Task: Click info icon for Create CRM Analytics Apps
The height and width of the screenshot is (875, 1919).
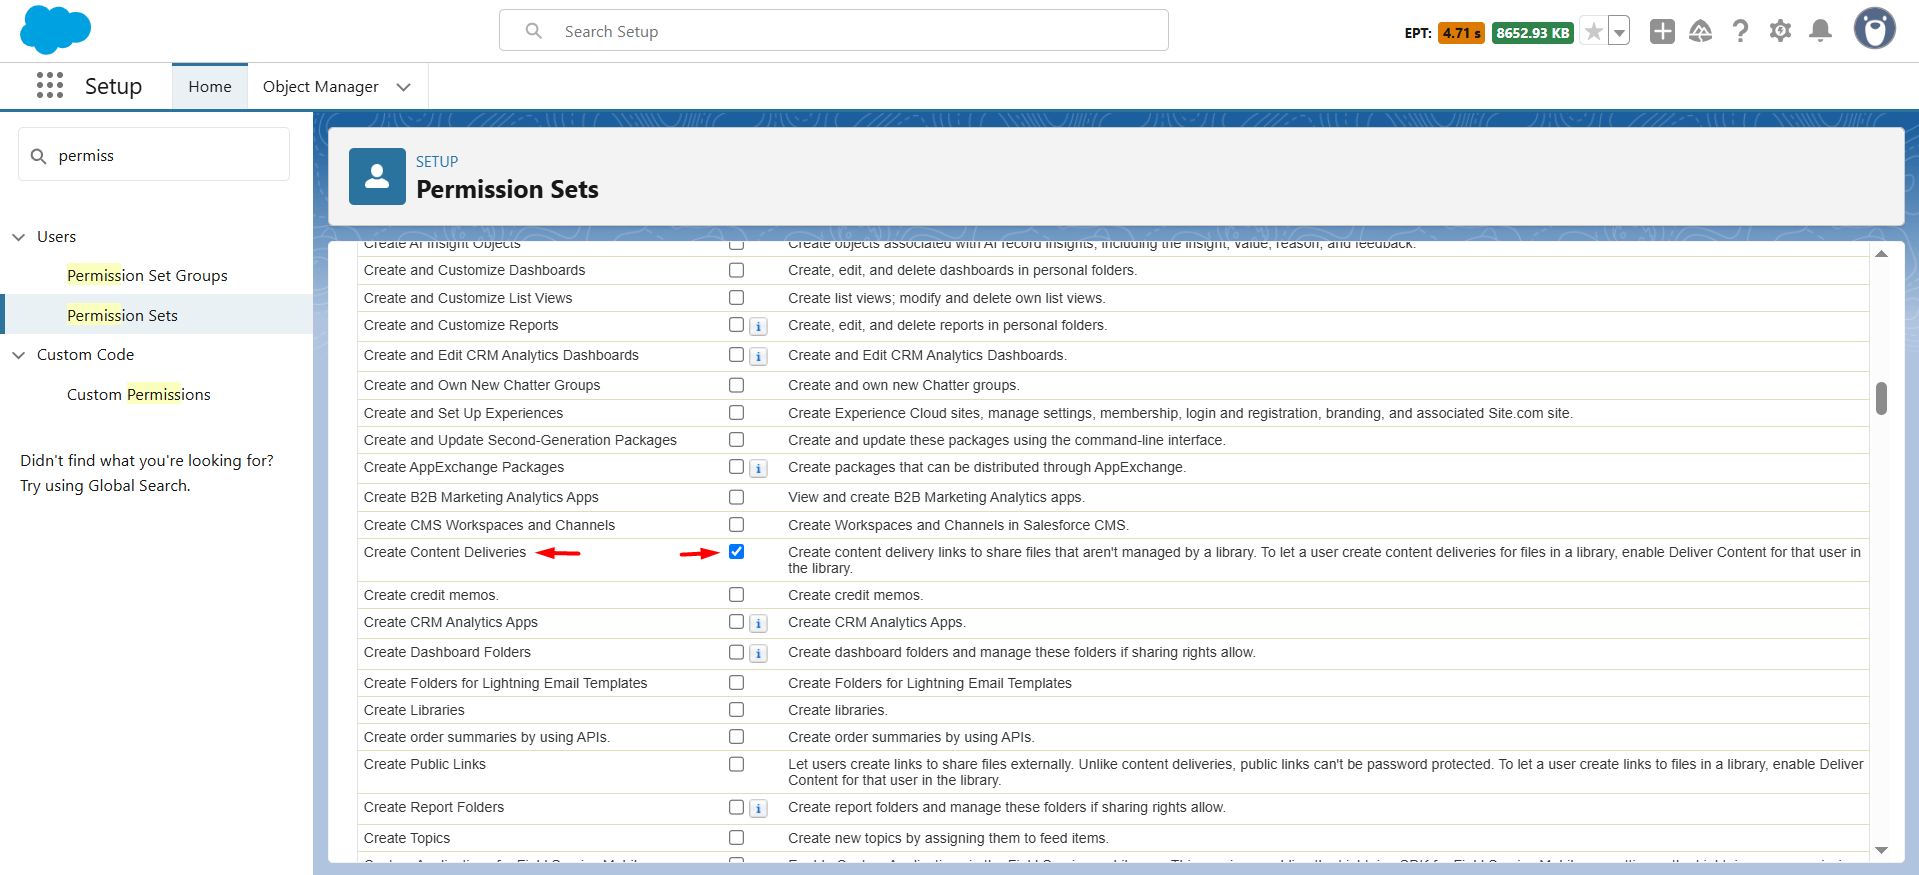Action: pyautogui.click(x=759, y=624)
